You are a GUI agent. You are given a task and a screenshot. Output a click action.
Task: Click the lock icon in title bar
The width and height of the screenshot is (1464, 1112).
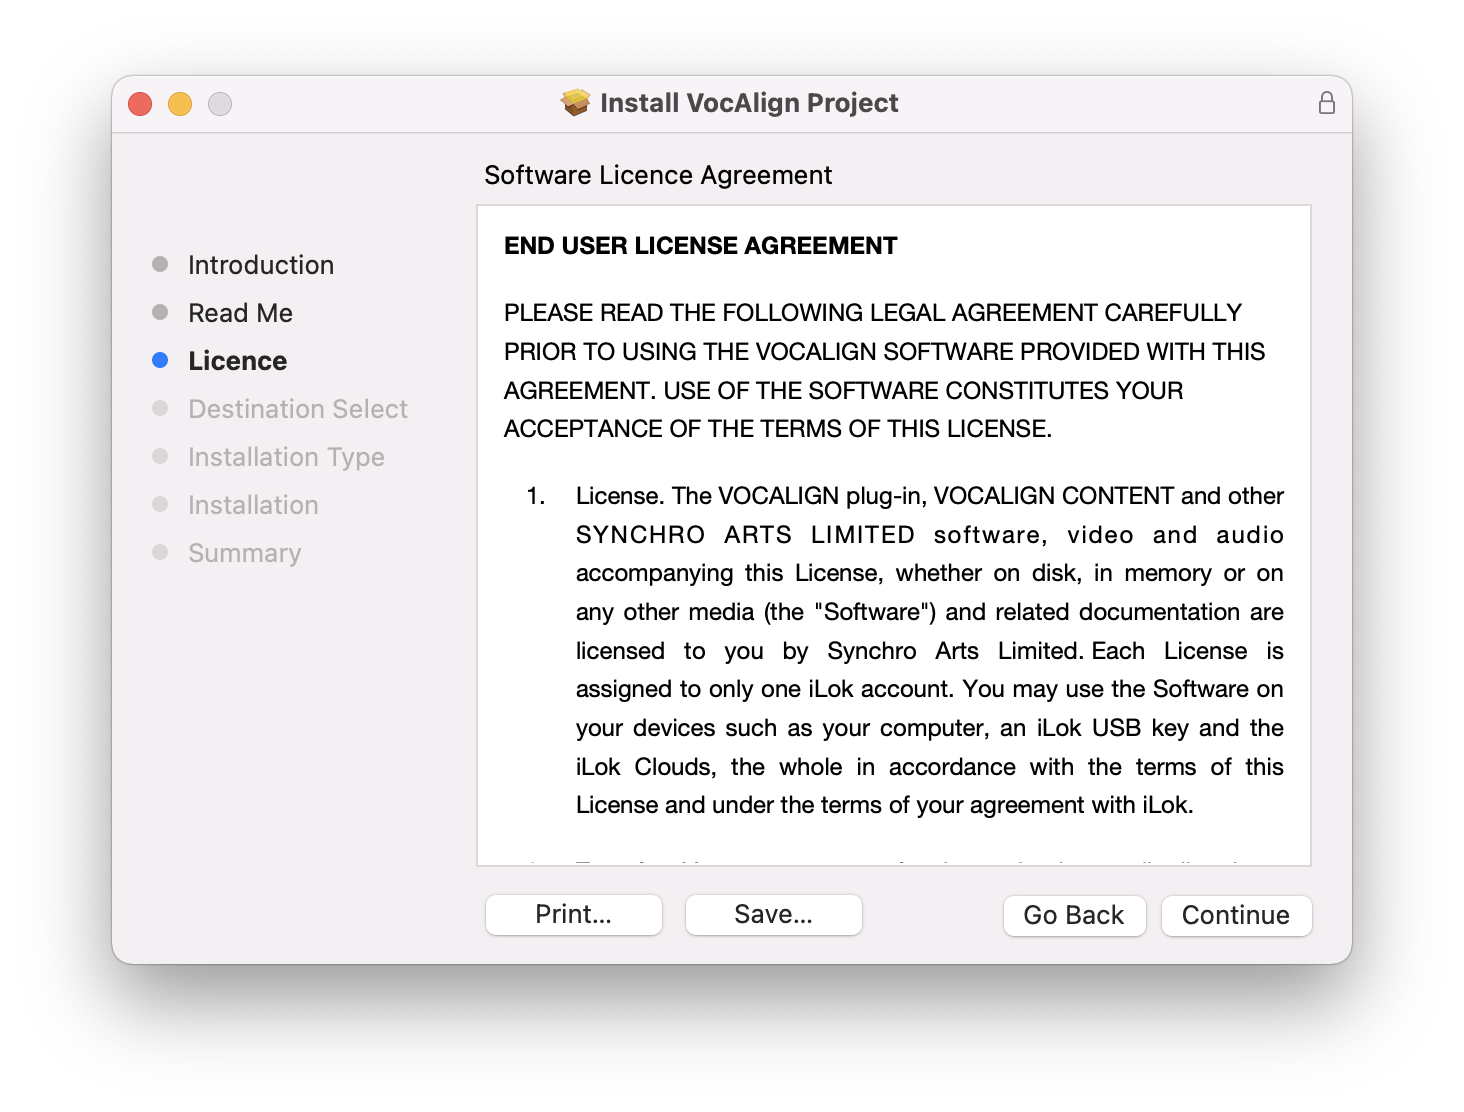point(1326,103)
